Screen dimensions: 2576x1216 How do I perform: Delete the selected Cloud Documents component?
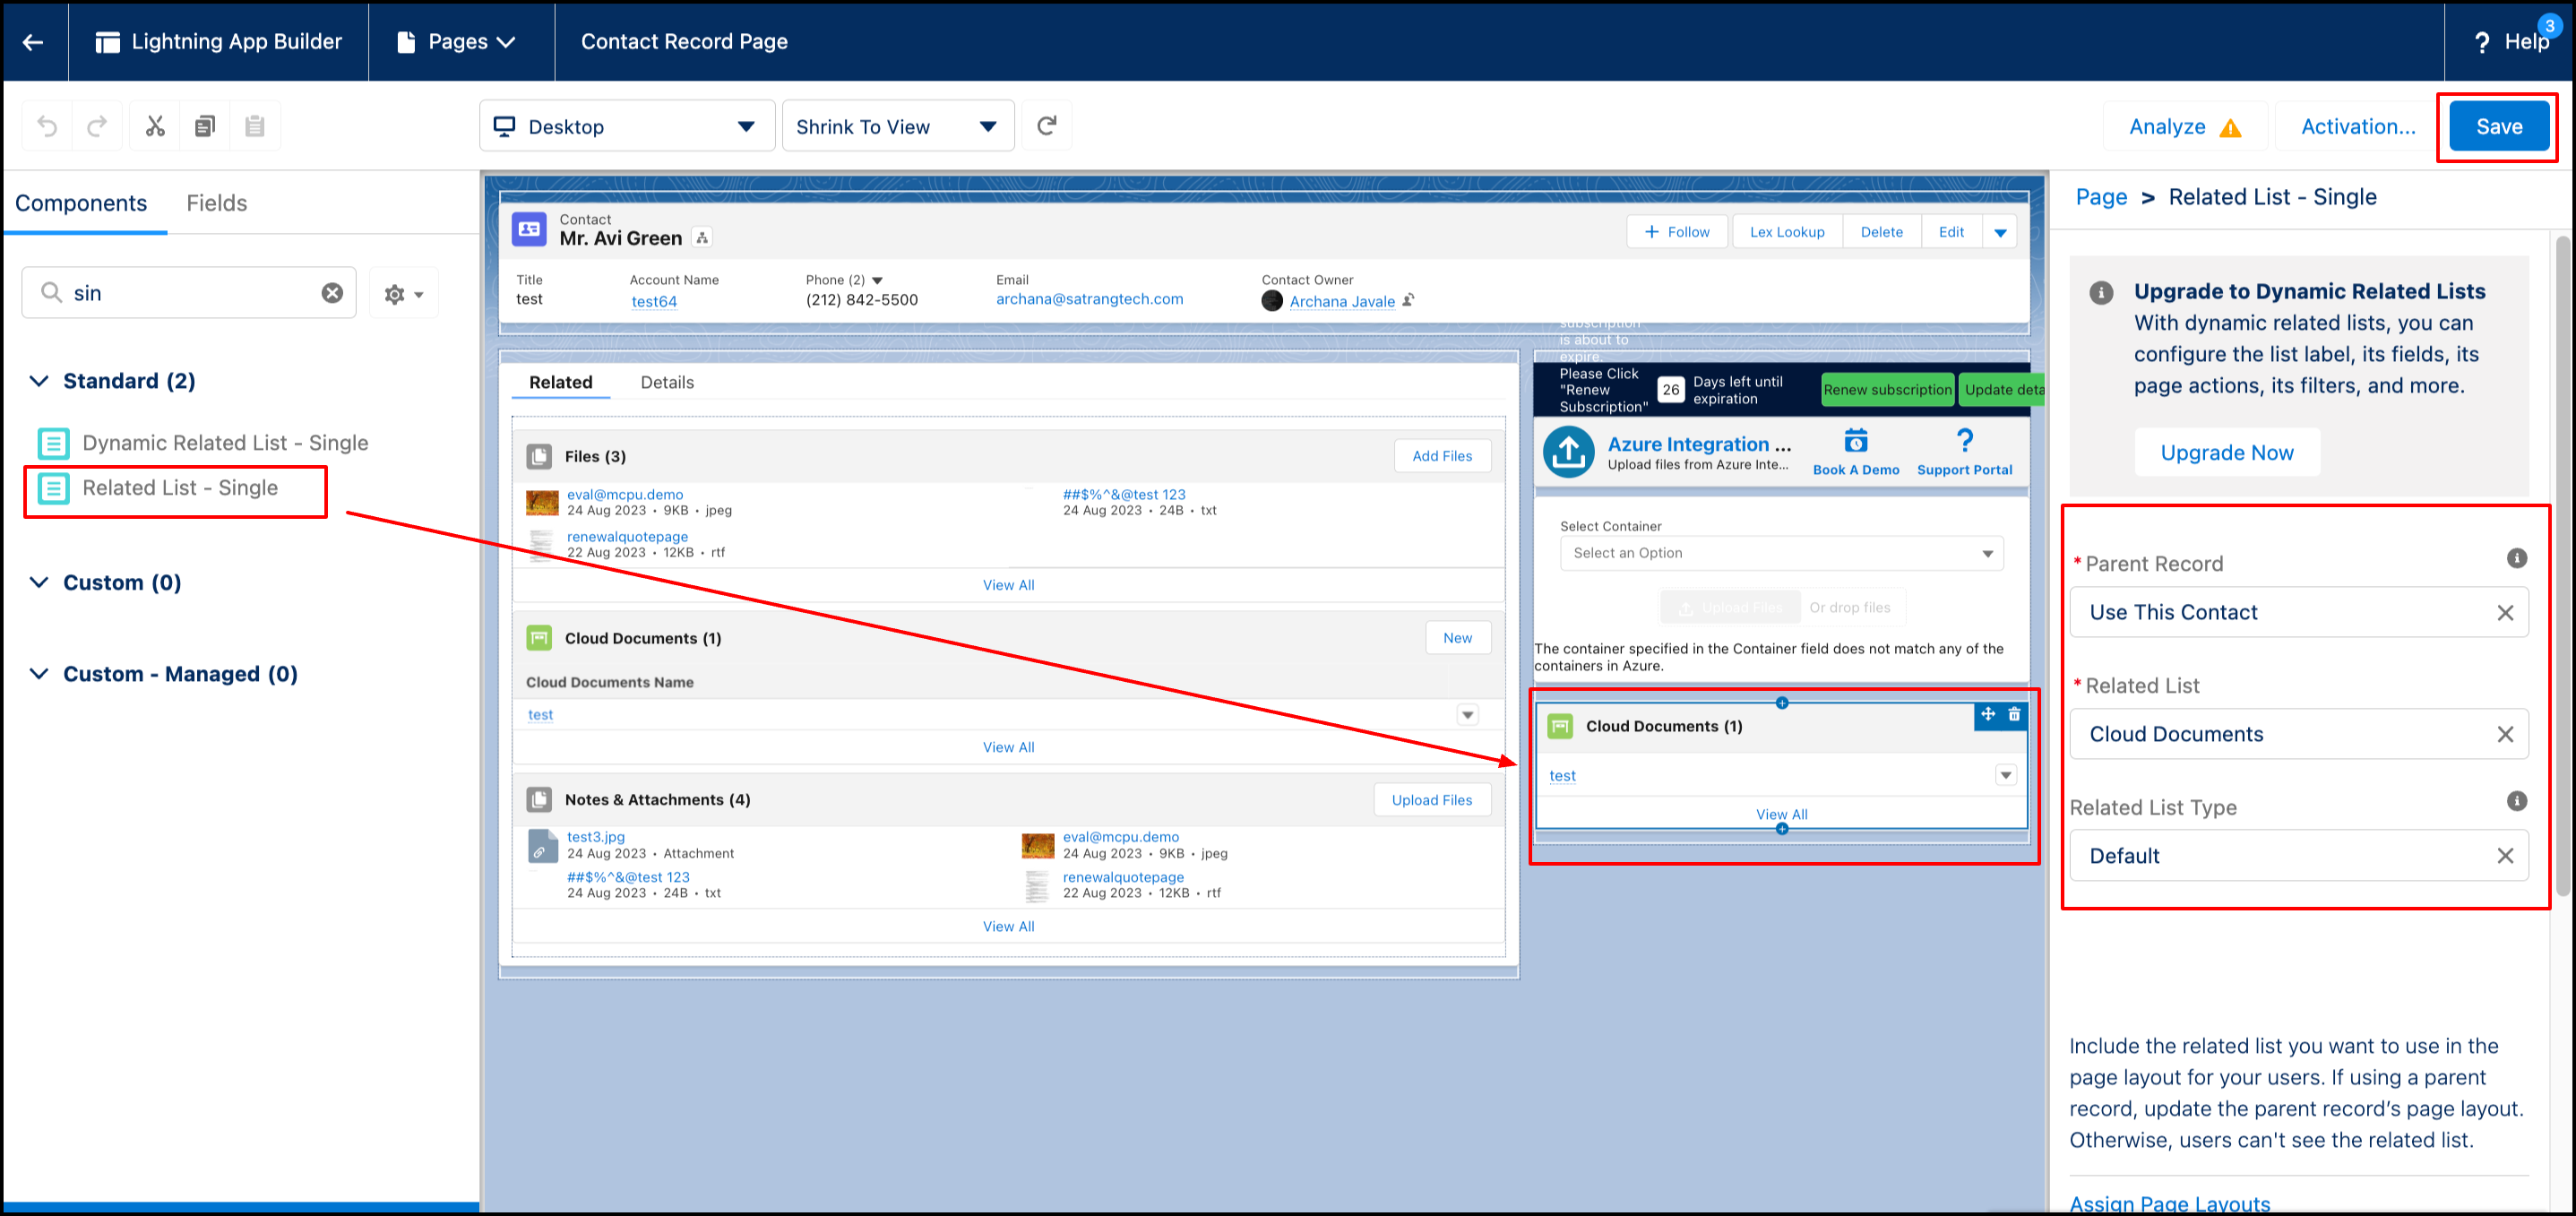click(2014, 714)
